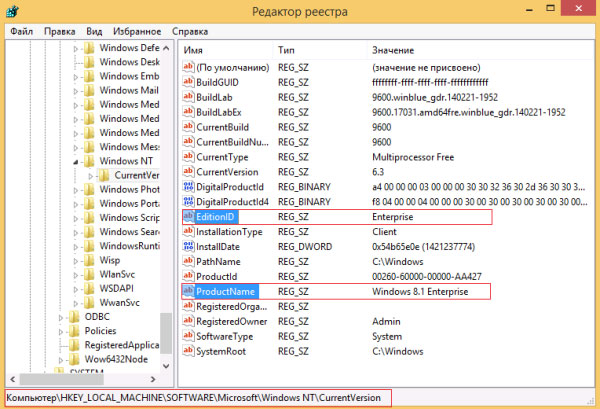This screenshot has height=409, width=600.
Task: Sort values by the Тип column header
Action: [x=320, y=50]
